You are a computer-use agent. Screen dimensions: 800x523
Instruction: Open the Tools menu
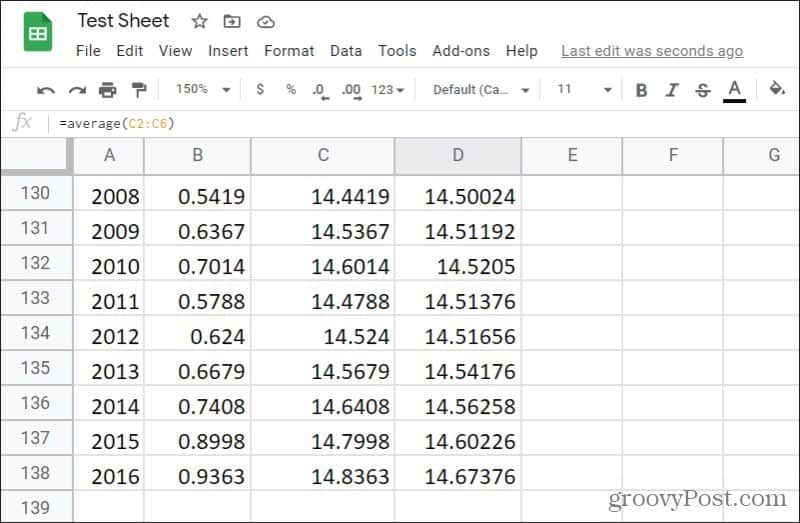pos(397,51)
